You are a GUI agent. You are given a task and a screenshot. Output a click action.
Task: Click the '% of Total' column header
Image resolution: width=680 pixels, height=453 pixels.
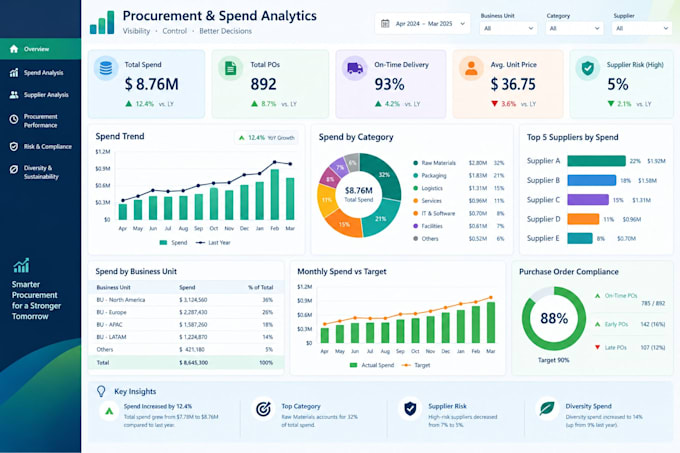point(261,287)
